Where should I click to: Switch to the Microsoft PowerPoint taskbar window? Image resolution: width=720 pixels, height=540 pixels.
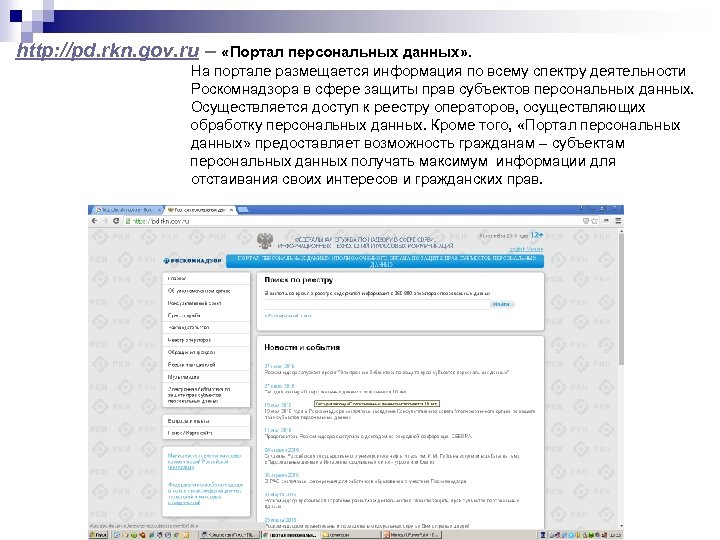tap(412, 535)
